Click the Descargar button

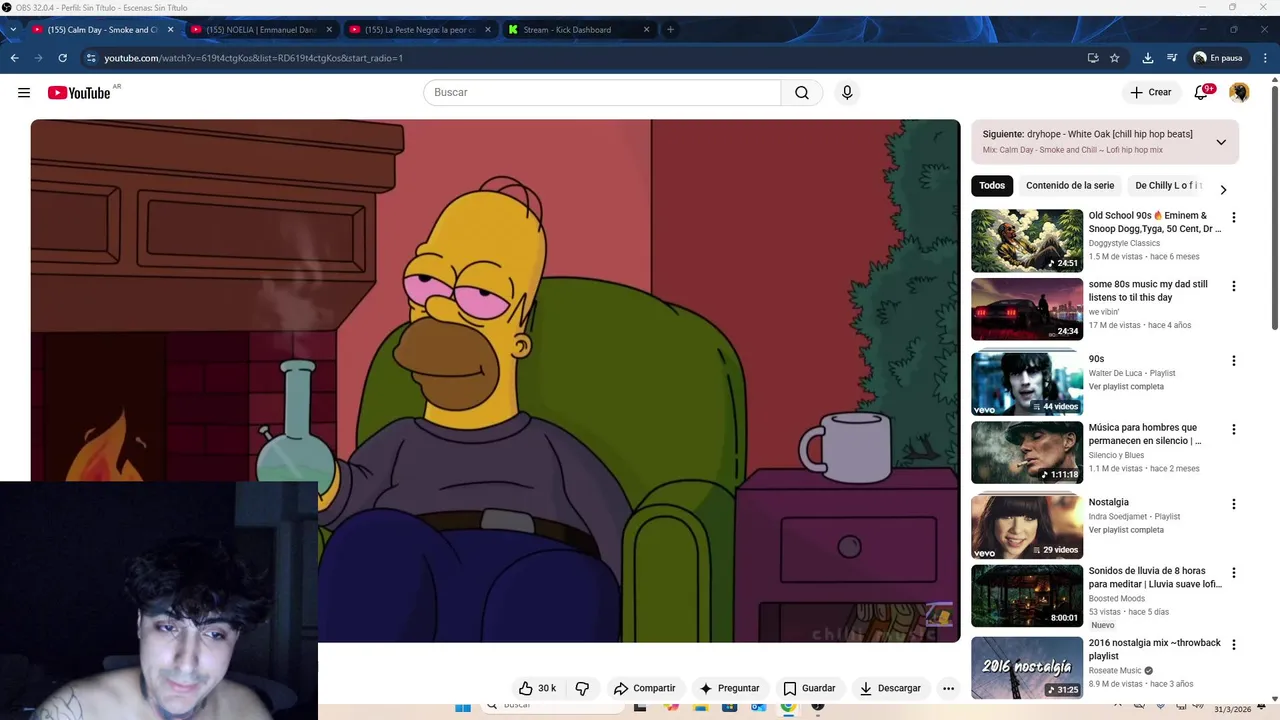890,688
